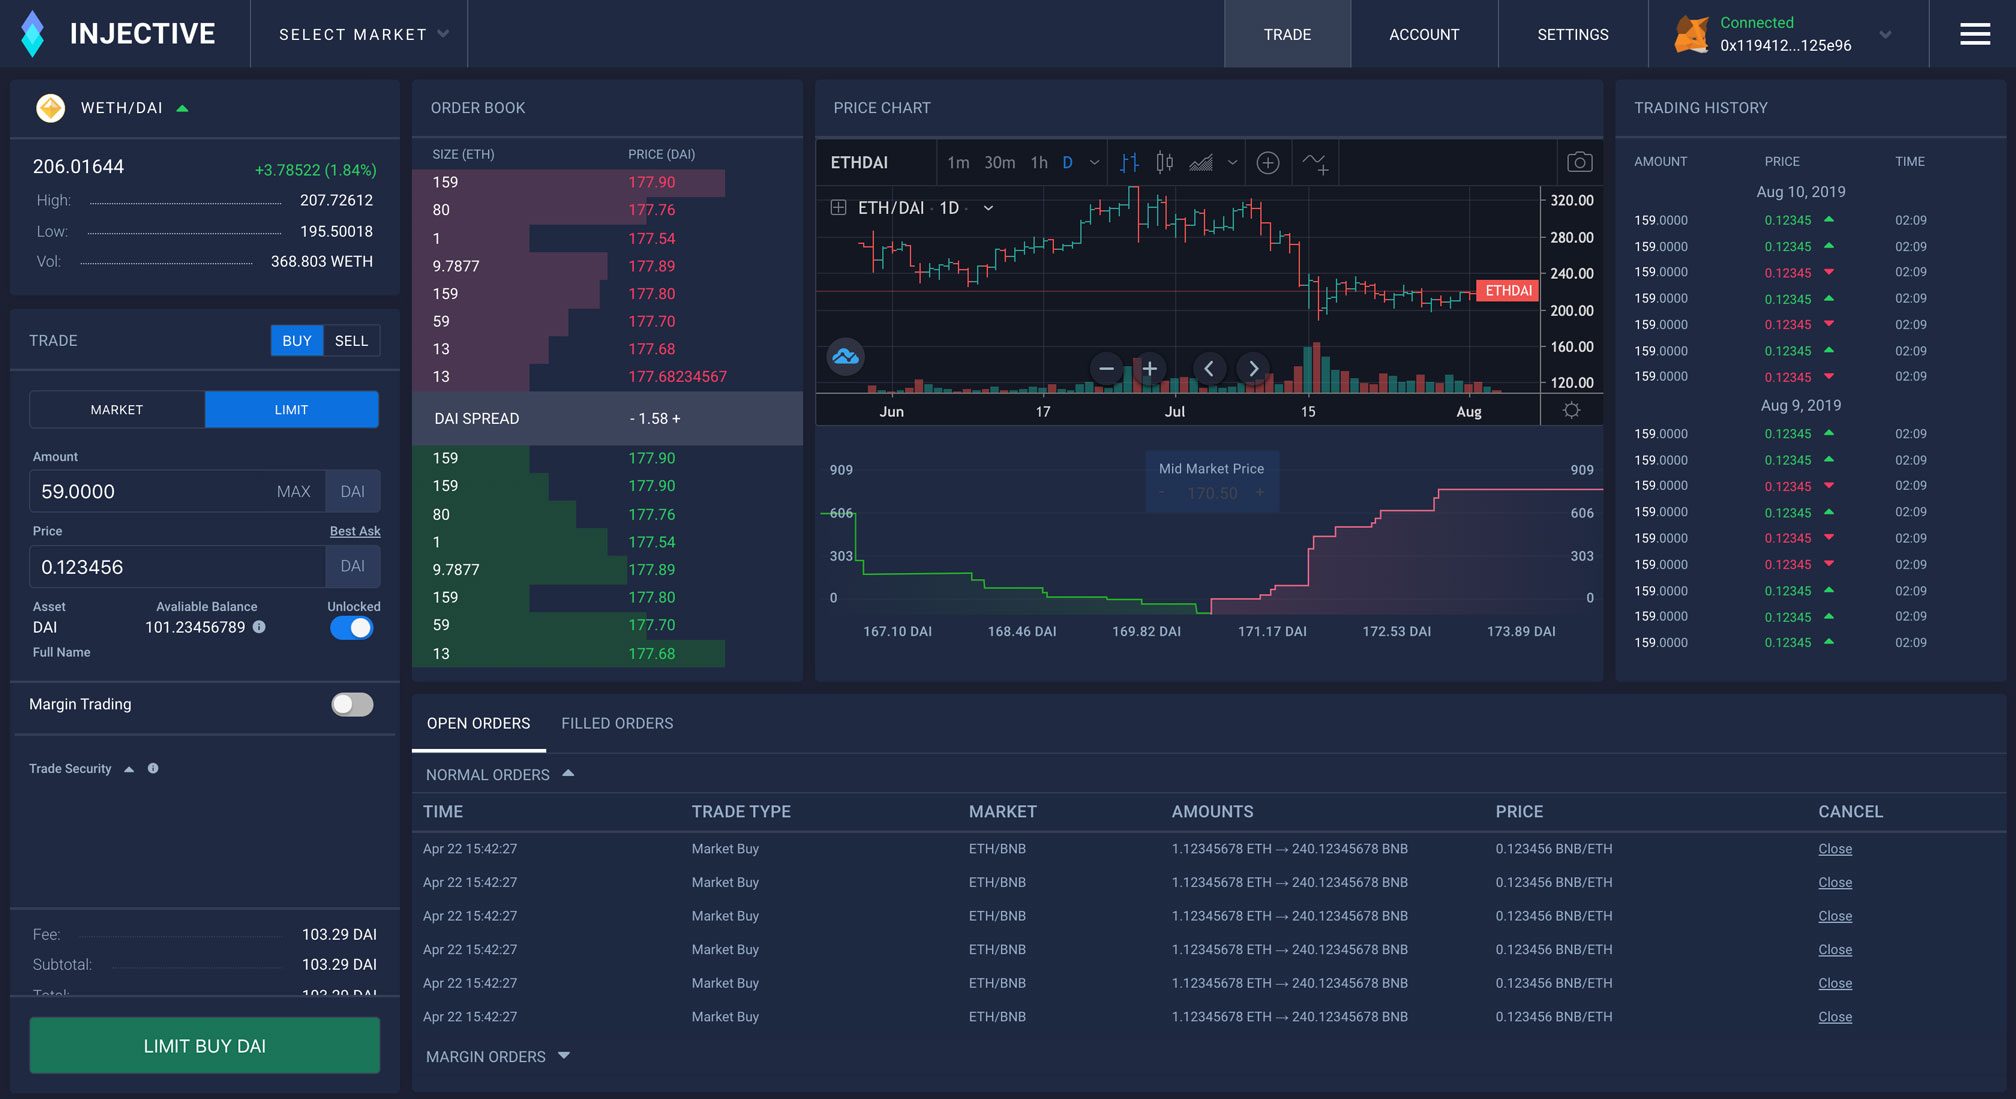Switch to the Filled Orders tab
The height and width of the screenshot is (1099, 2016).
pyautogui.click(x=617, y=723)
